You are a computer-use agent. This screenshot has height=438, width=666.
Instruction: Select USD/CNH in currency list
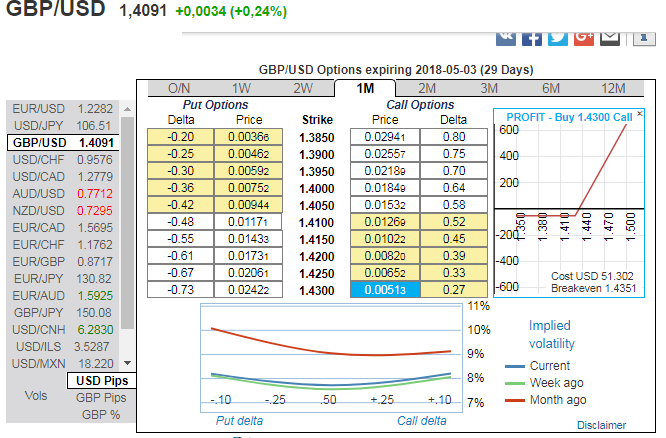coord(63,330)
